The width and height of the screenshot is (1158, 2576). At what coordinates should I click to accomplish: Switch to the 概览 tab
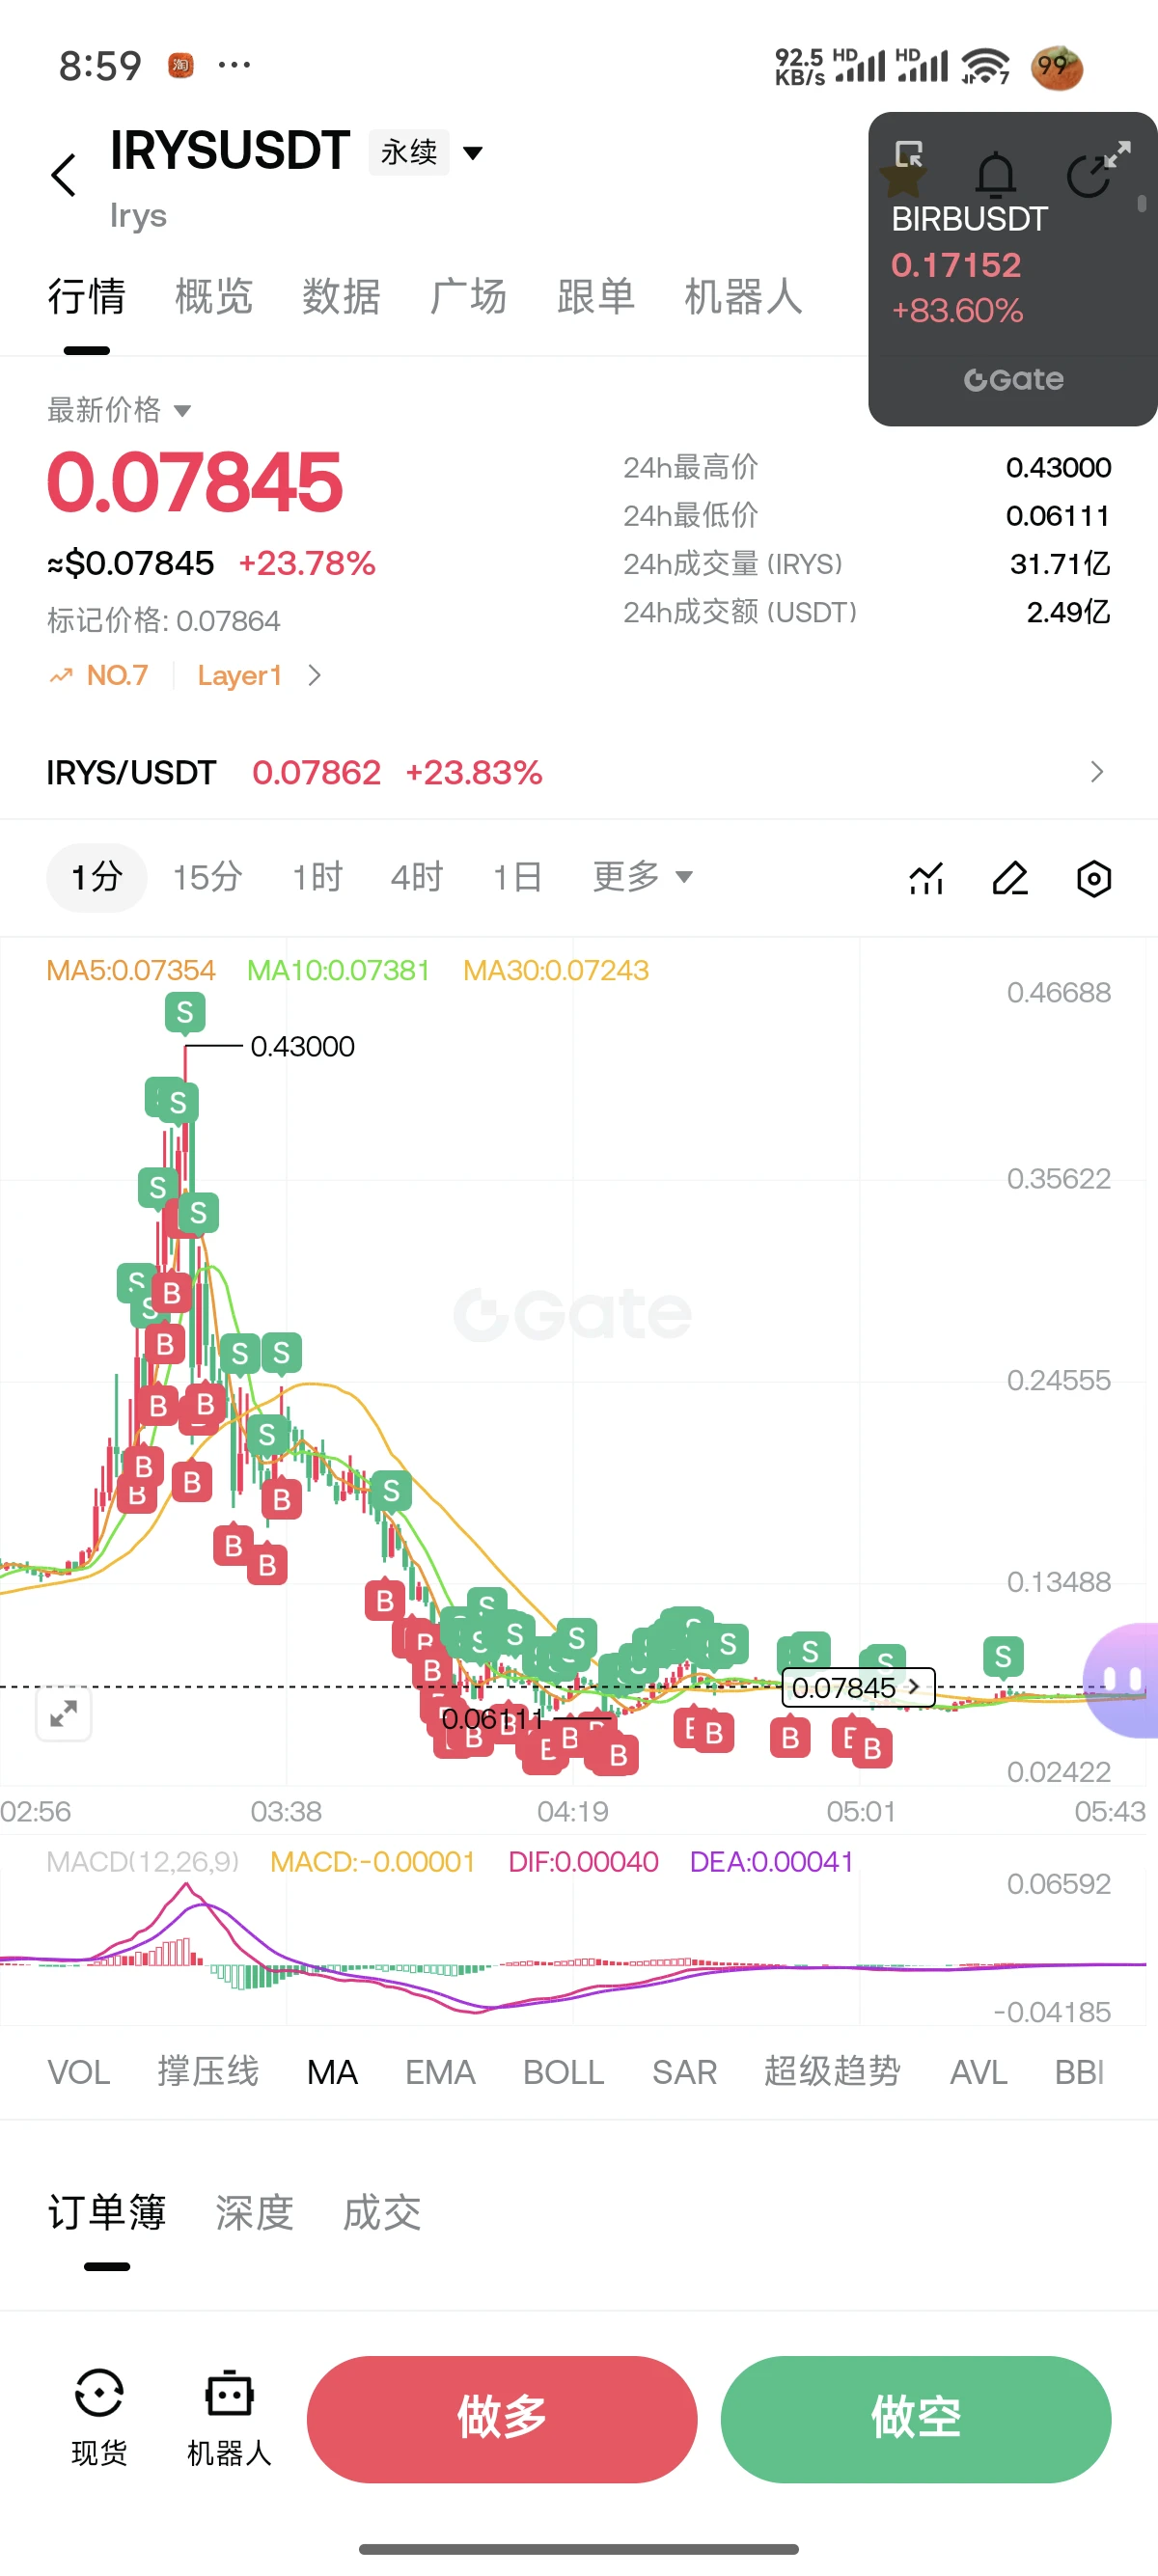[214, 297]
